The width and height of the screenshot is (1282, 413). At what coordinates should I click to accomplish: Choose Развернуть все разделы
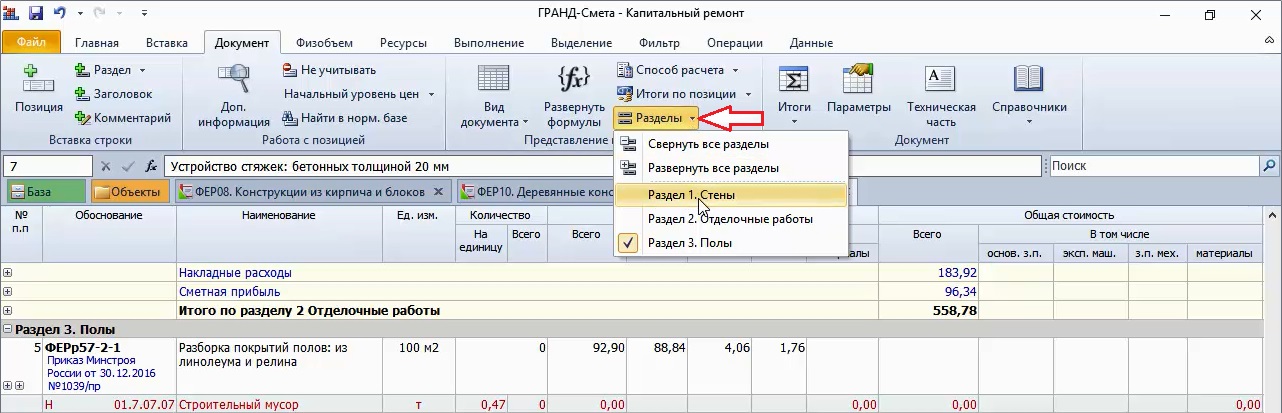[x=731, y=168]
